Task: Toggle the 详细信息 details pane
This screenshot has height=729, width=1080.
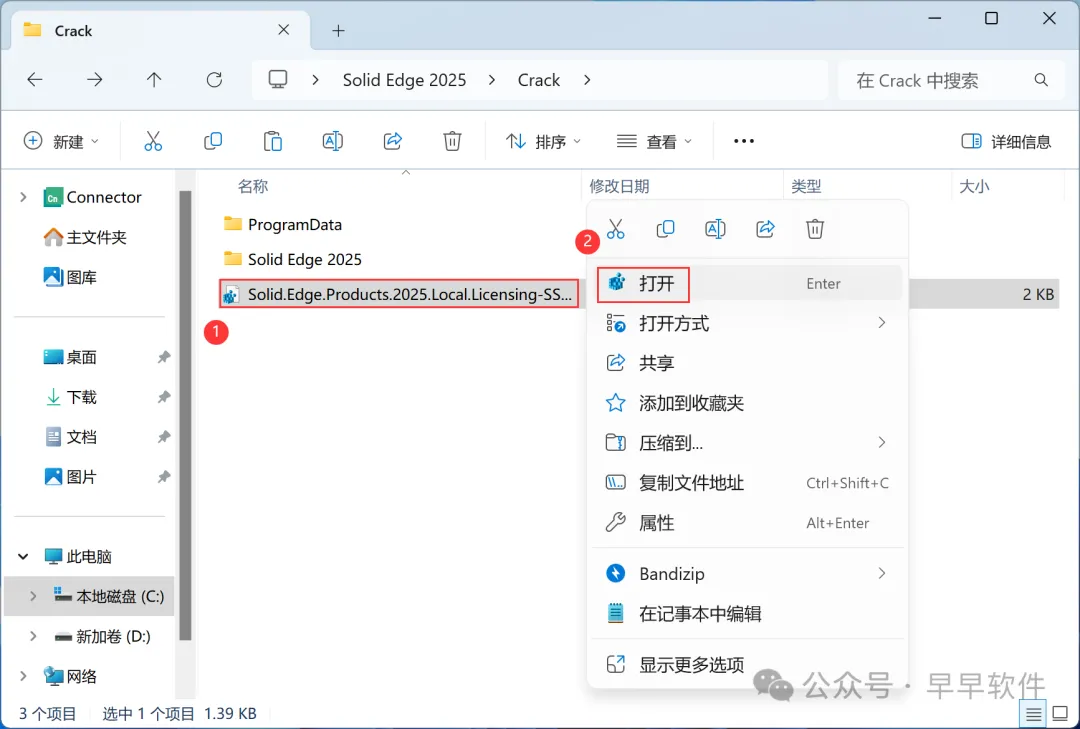Action: (1006, 141)
